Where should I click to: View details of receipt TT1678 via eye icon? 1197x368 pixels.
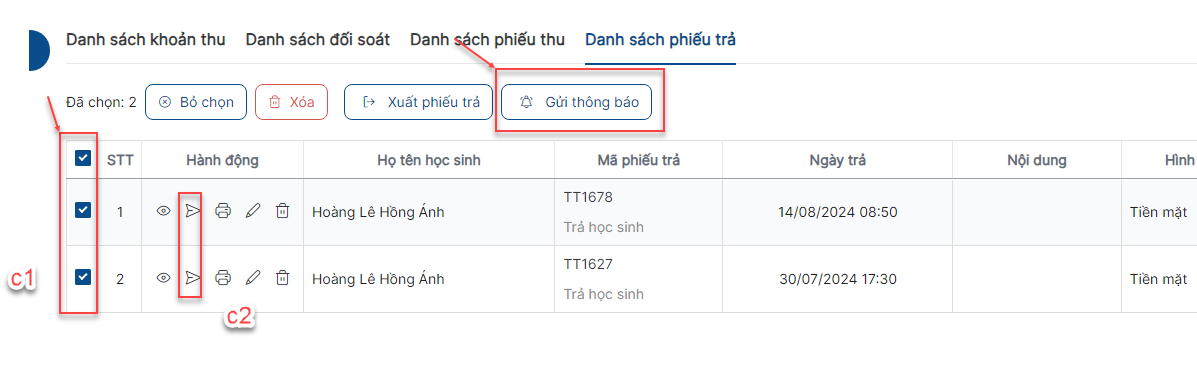coord(163,211)
